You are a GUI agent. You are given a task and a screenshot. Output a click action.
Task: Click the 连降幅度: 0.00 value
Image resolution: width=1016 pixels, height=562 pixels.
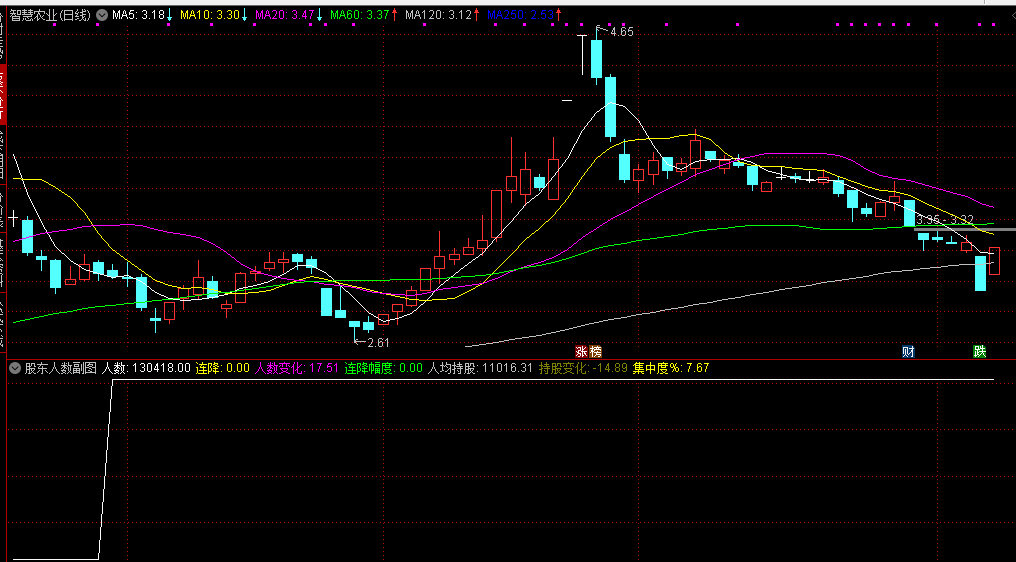(x=384, y=368)
